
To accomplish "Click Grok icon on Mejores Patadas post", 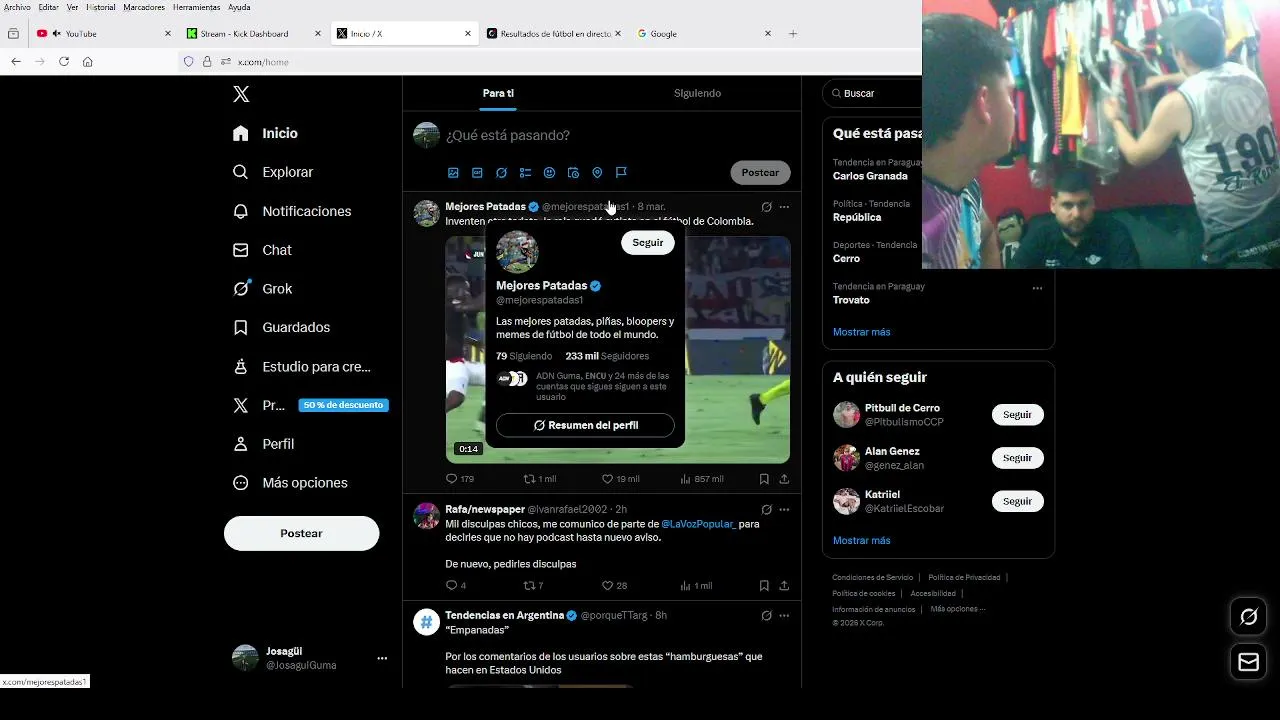I will click(x=766, y=207).
